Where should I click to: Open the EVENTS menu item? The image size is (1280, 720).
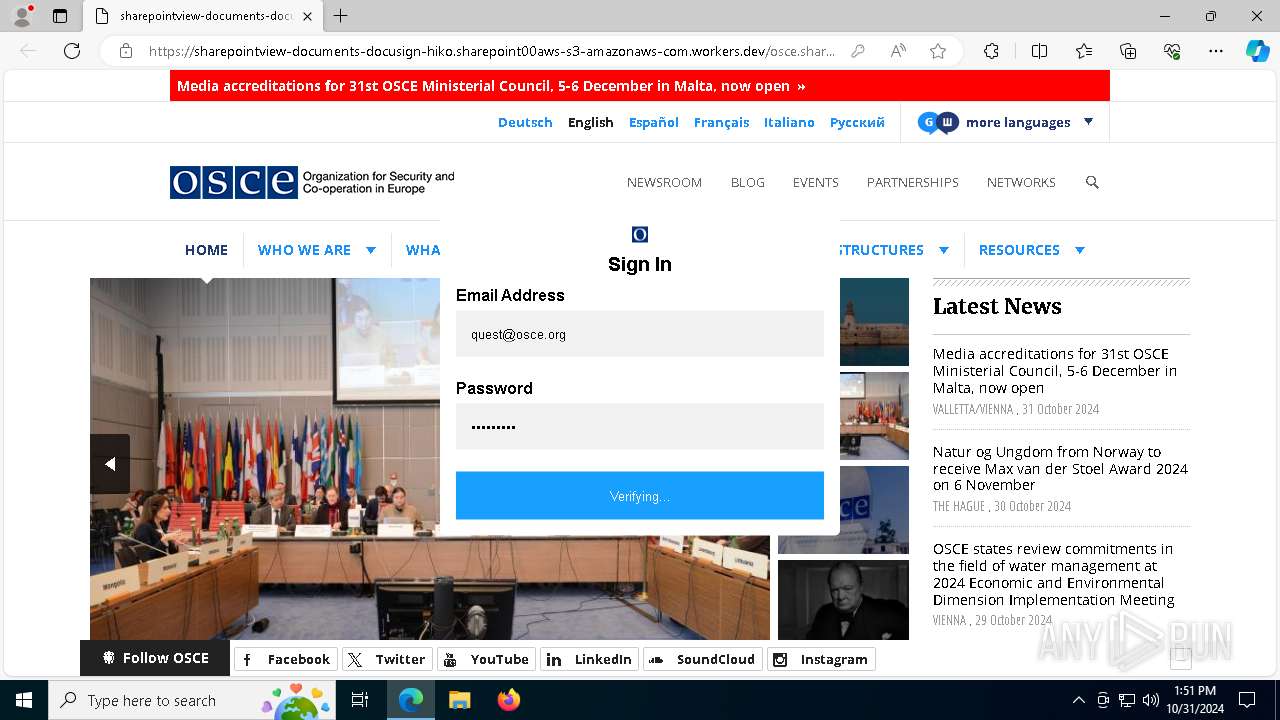pos(815,182)
